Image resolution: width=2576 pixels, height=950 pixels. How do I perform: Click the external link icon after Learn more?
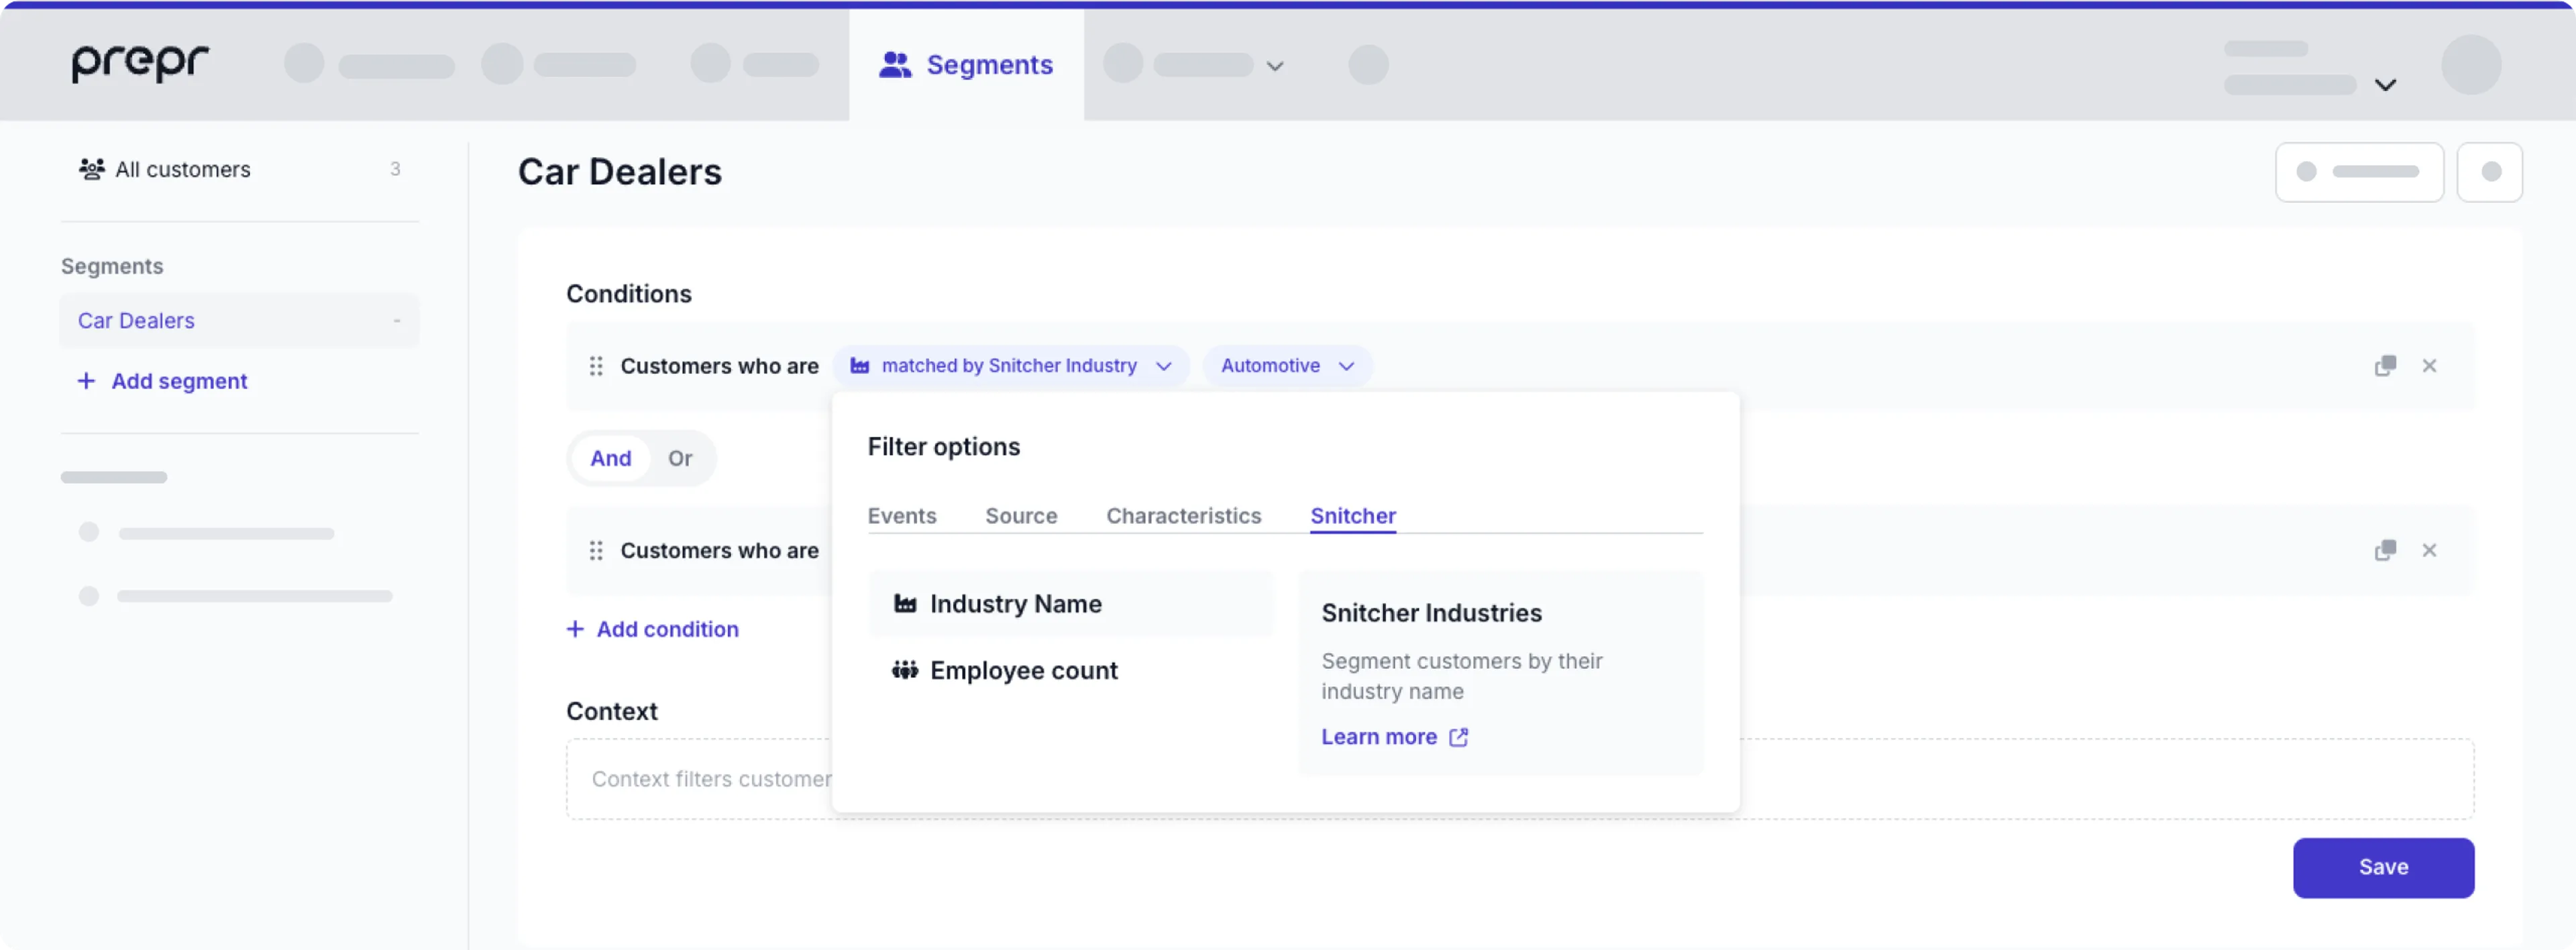tap(1459, 737)
